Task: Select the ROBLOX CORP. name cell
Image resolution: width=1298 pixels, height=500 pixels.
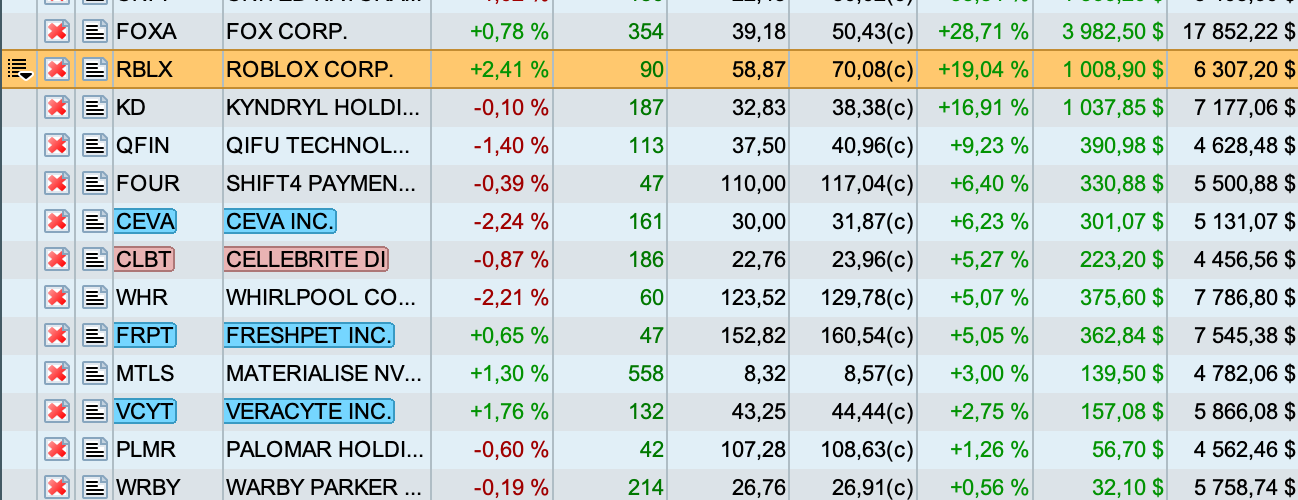Action: coord(326,70)
